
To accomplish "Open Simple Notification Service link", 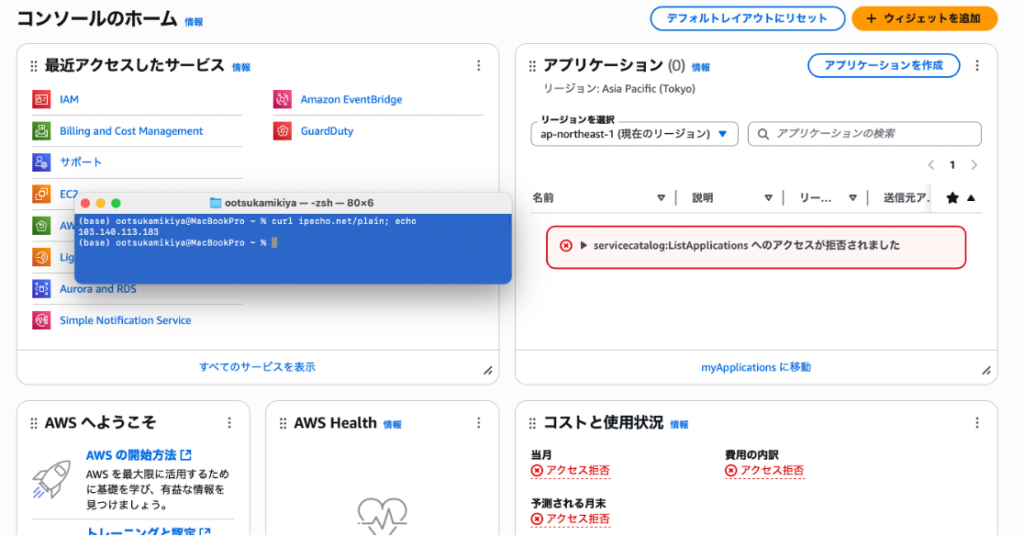I will pos(125,320).
